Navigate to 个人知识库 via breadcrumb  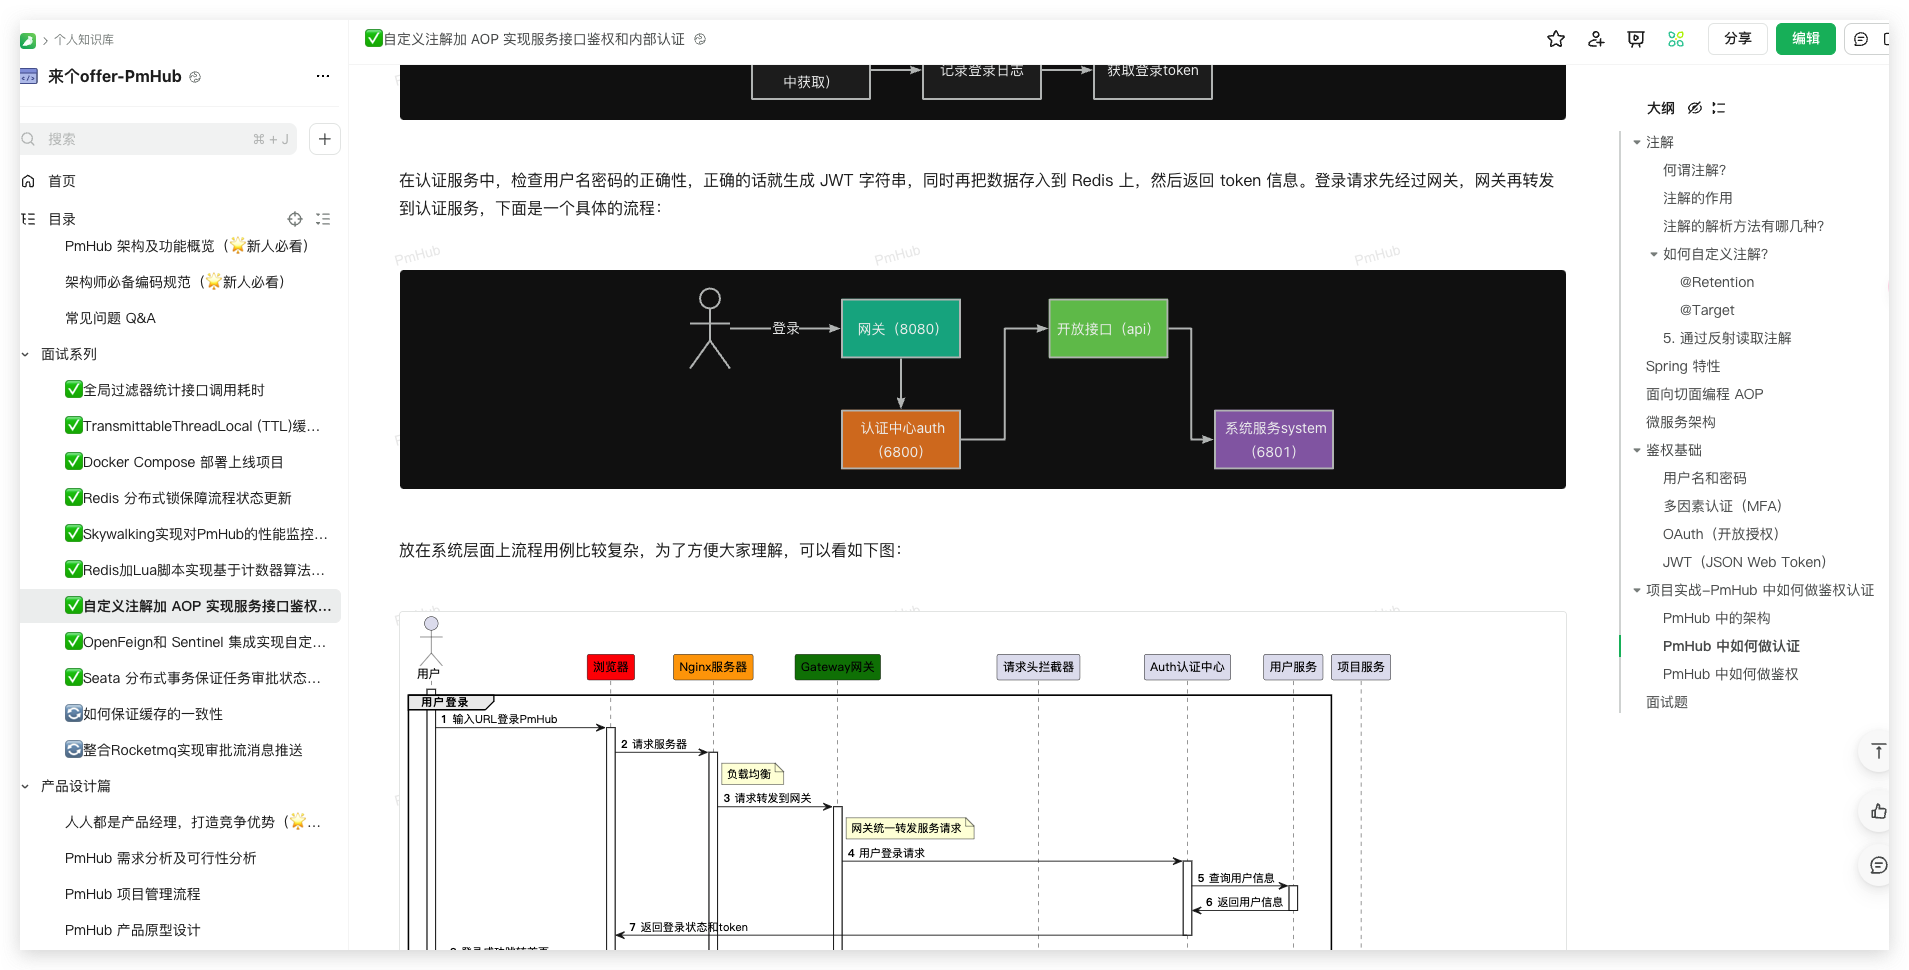tap(85, 39)
